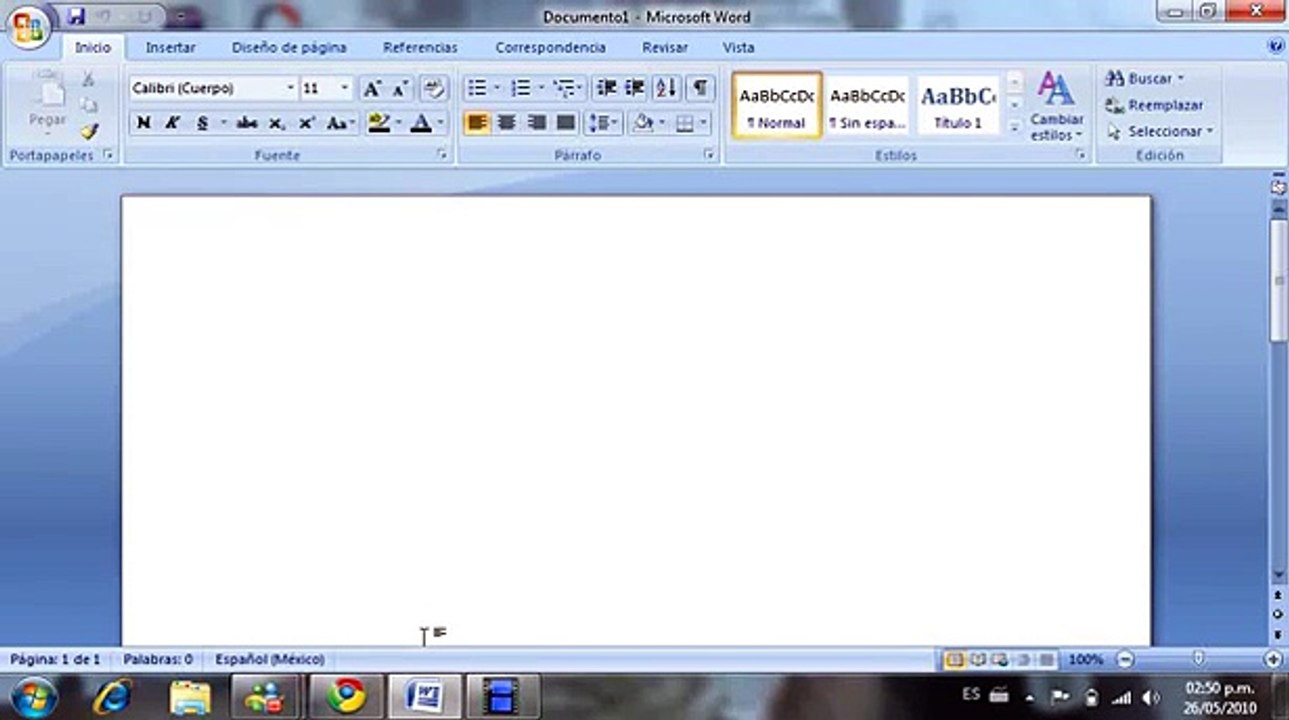Open the Insertar tab
The width and height of the screenshot is (1289, 720).
pos(171,47)
